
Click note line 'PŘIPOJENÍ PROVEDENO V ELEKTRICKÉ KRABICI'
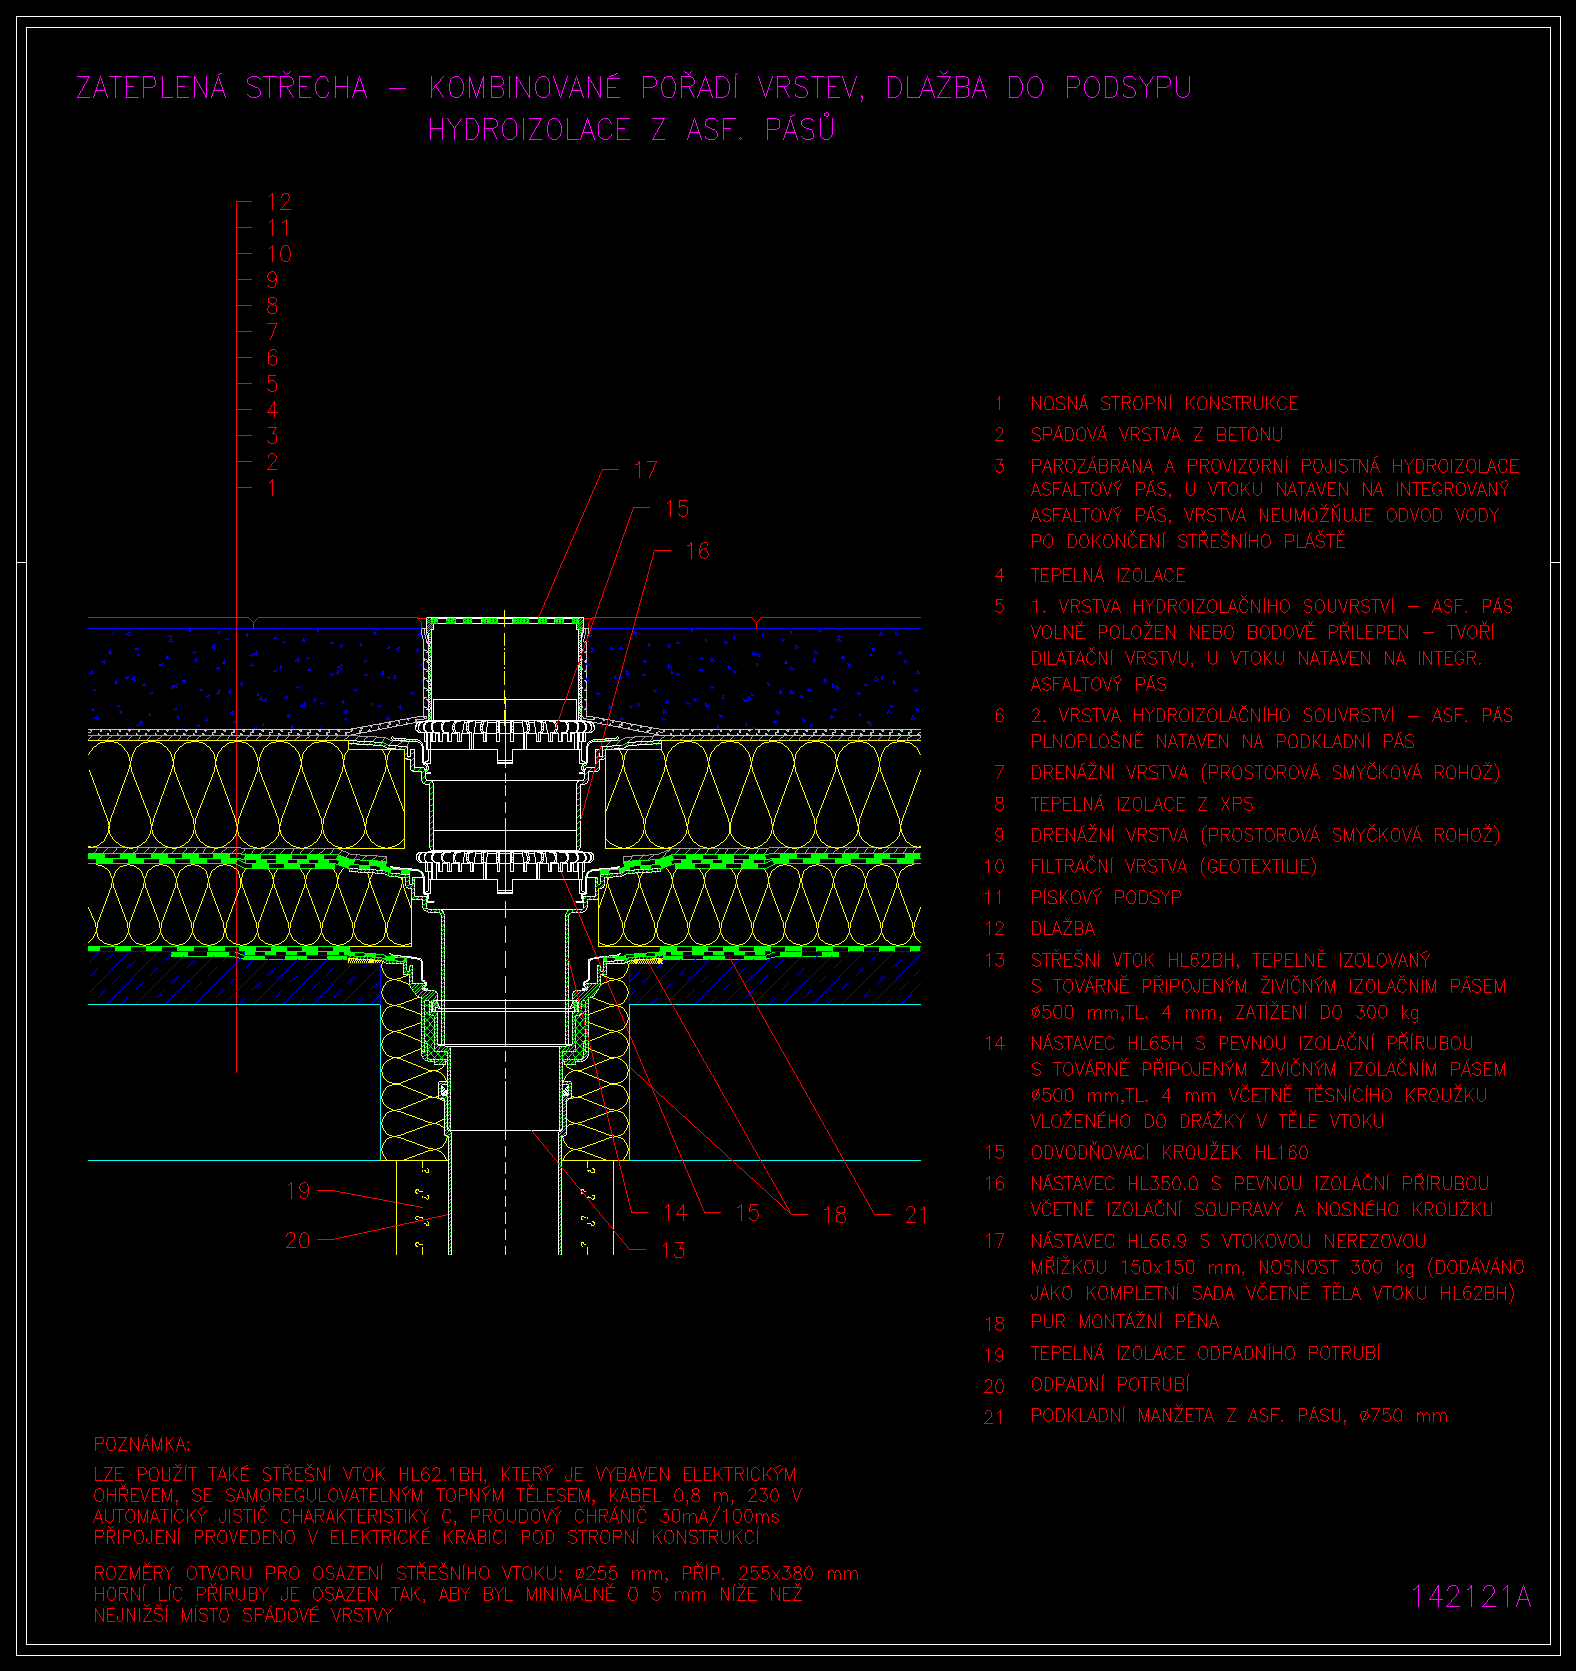pyautogui.click(x=427, y=1538)
